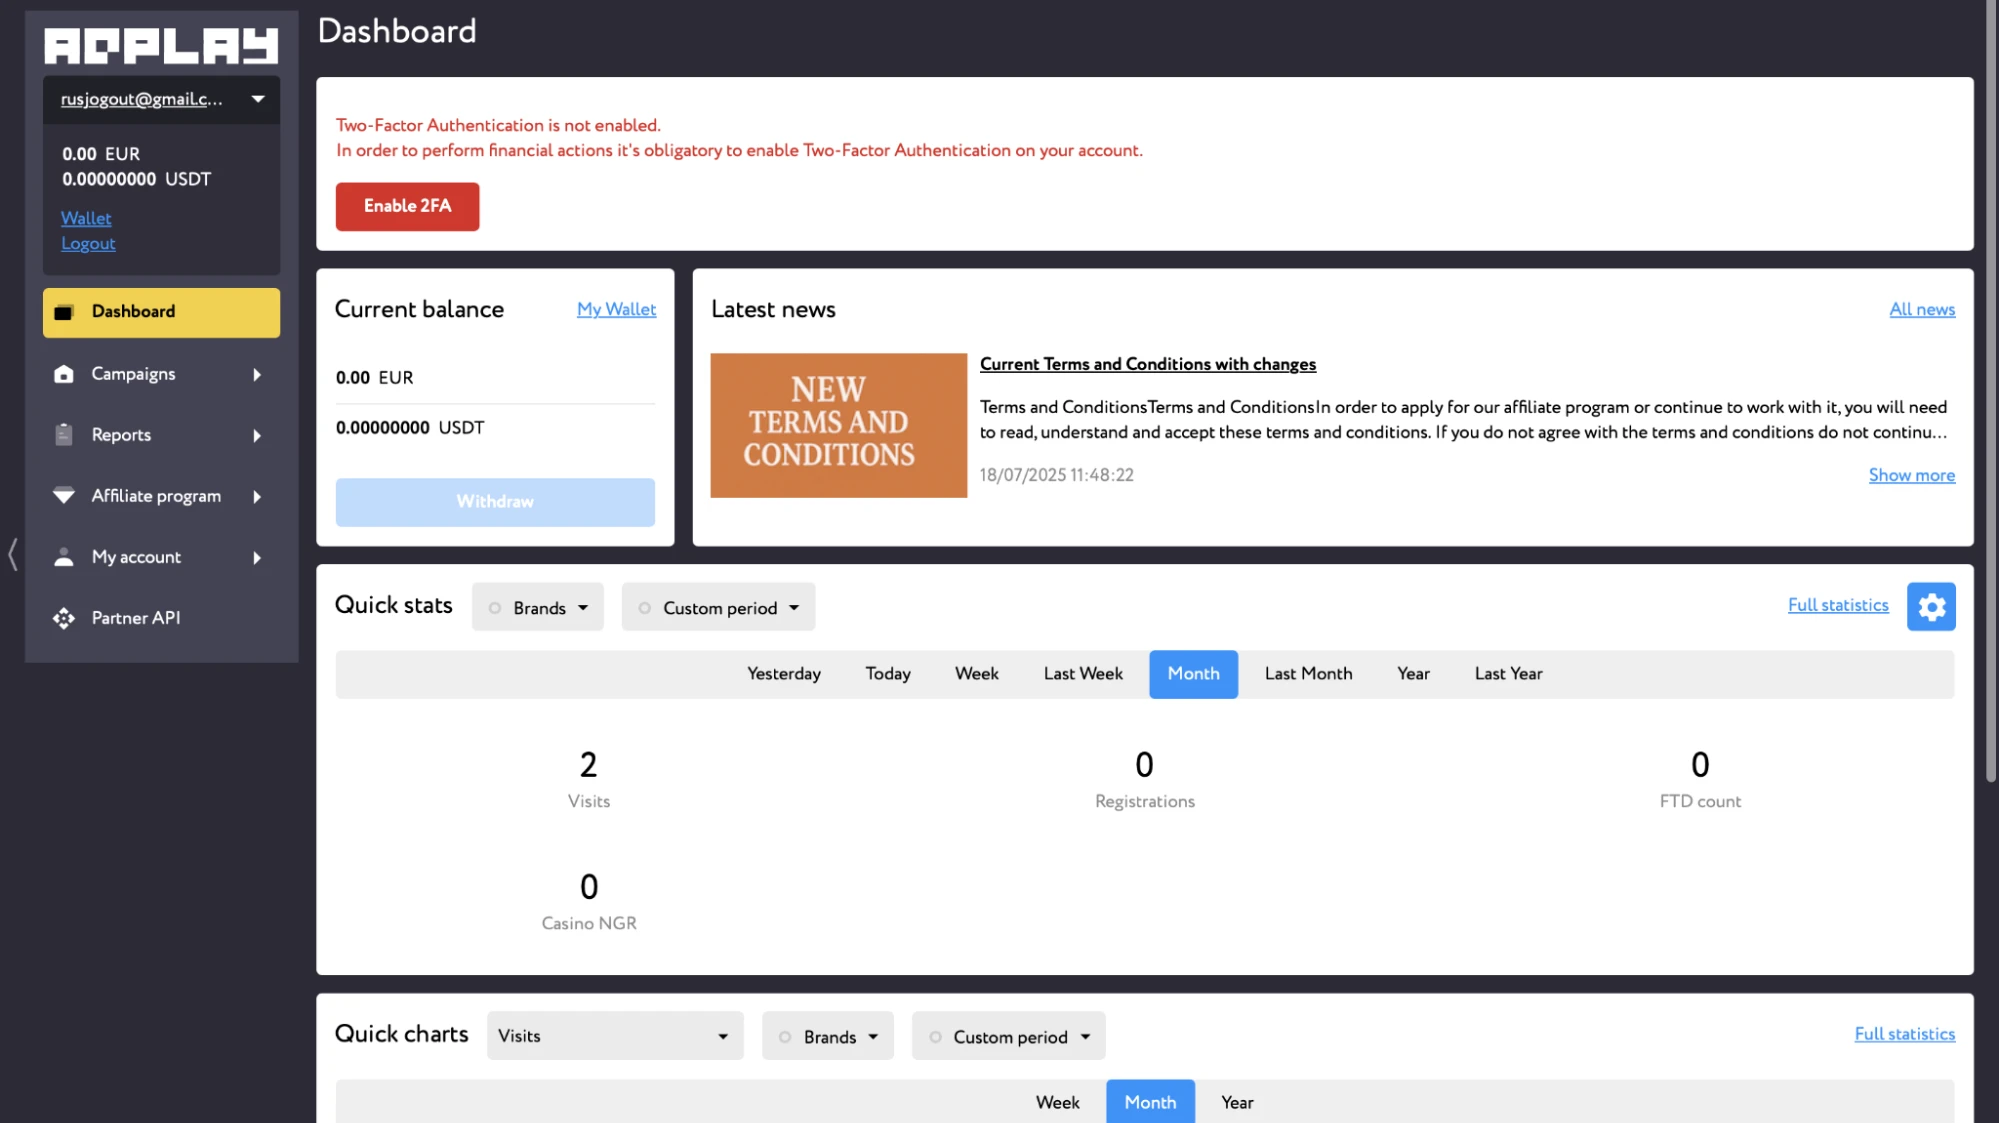Open Brands dropdown in Quick stats

click(x=538, y=607)
